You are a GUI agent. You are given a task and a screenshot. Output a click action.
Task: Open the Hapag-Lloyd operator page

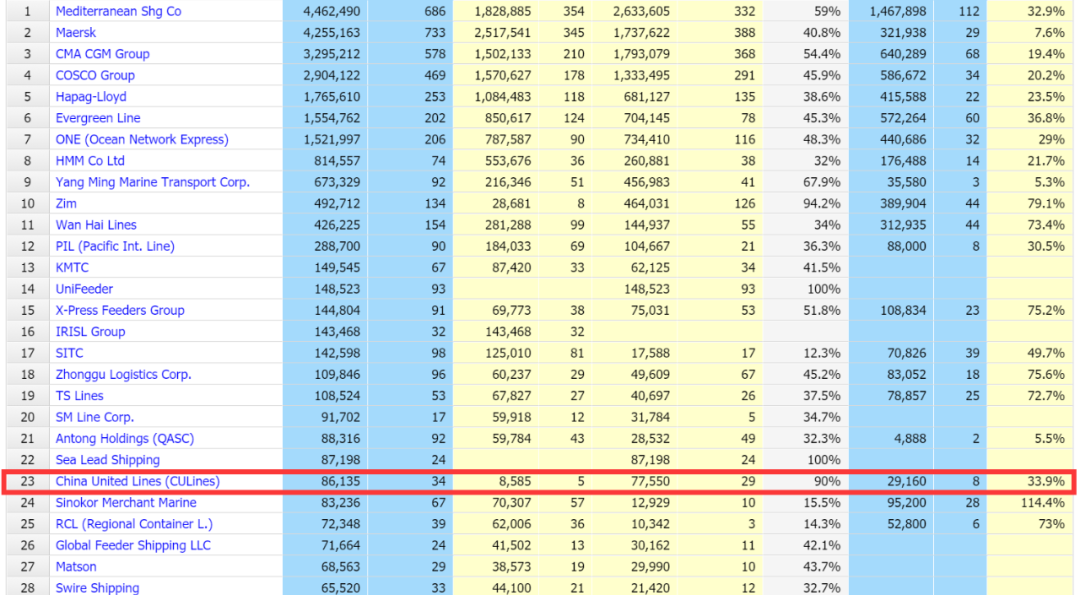(x=91, y=97)
